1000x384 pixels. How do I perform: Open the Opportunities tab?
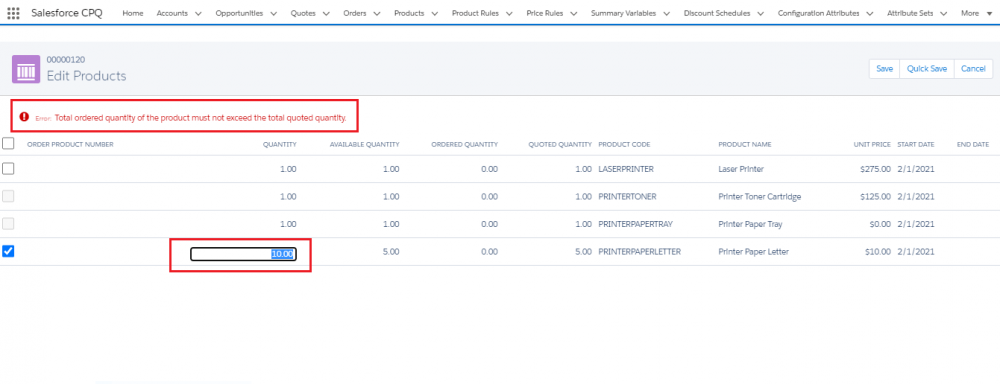click(x=239, y=13)
